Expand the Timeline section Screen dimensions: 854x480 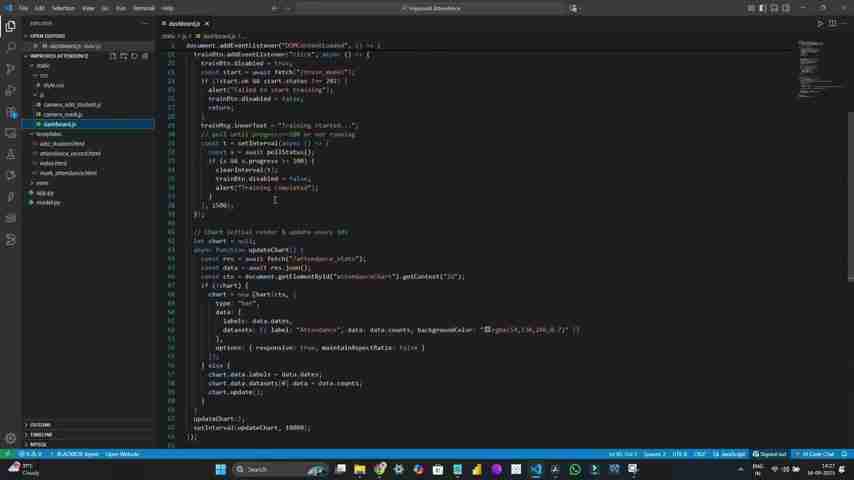[x=40, y=435]
